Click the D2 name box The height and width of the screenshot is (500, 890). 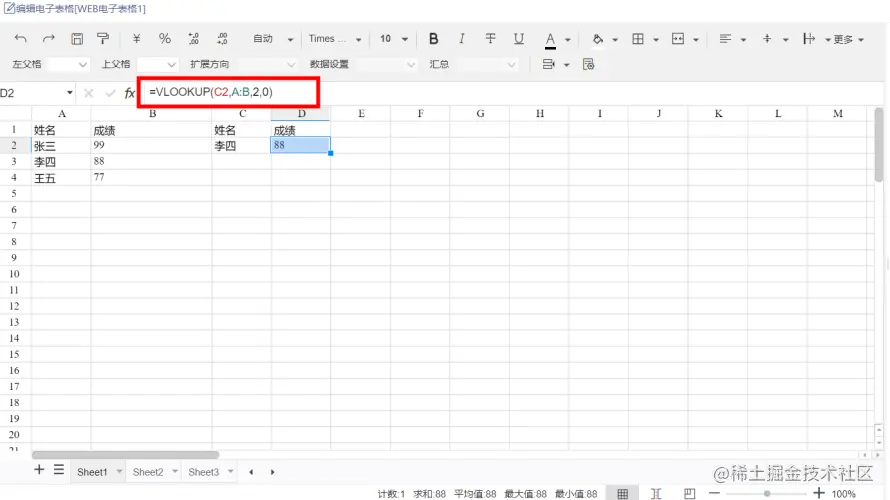pos(32,93)
